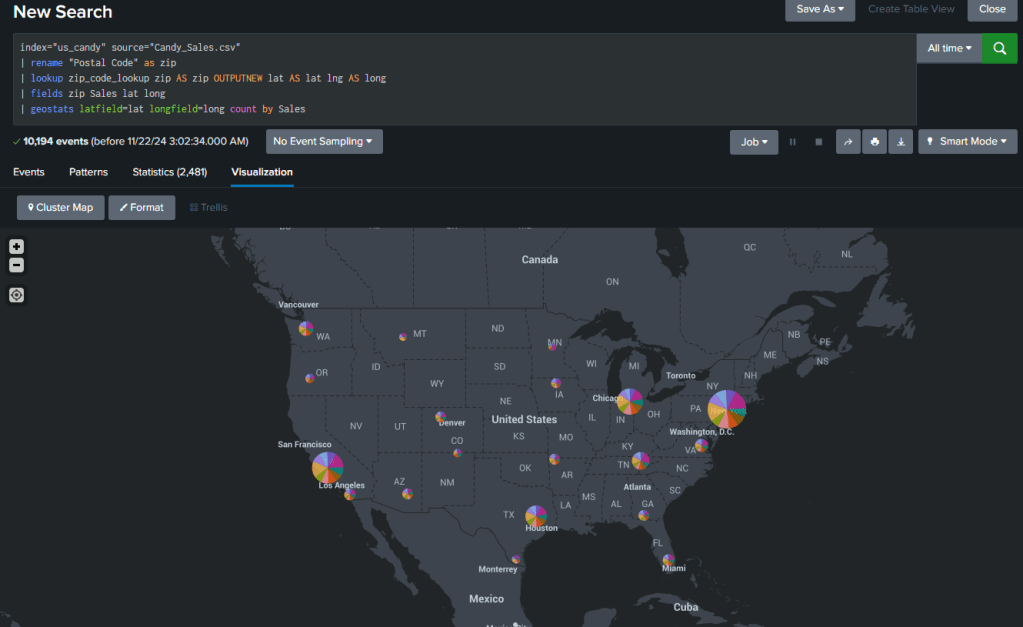
Task: Zoom in on the map
Action: pos(16,247)
